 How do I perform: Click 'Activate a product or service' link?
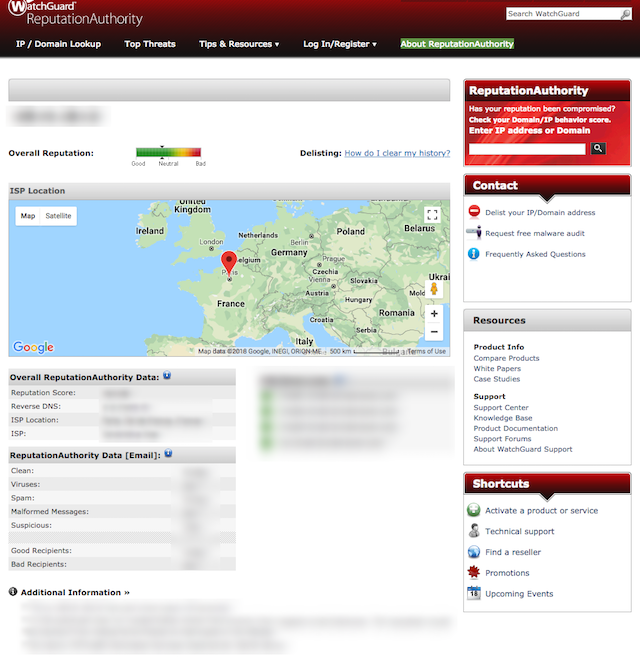coord(541,511)
